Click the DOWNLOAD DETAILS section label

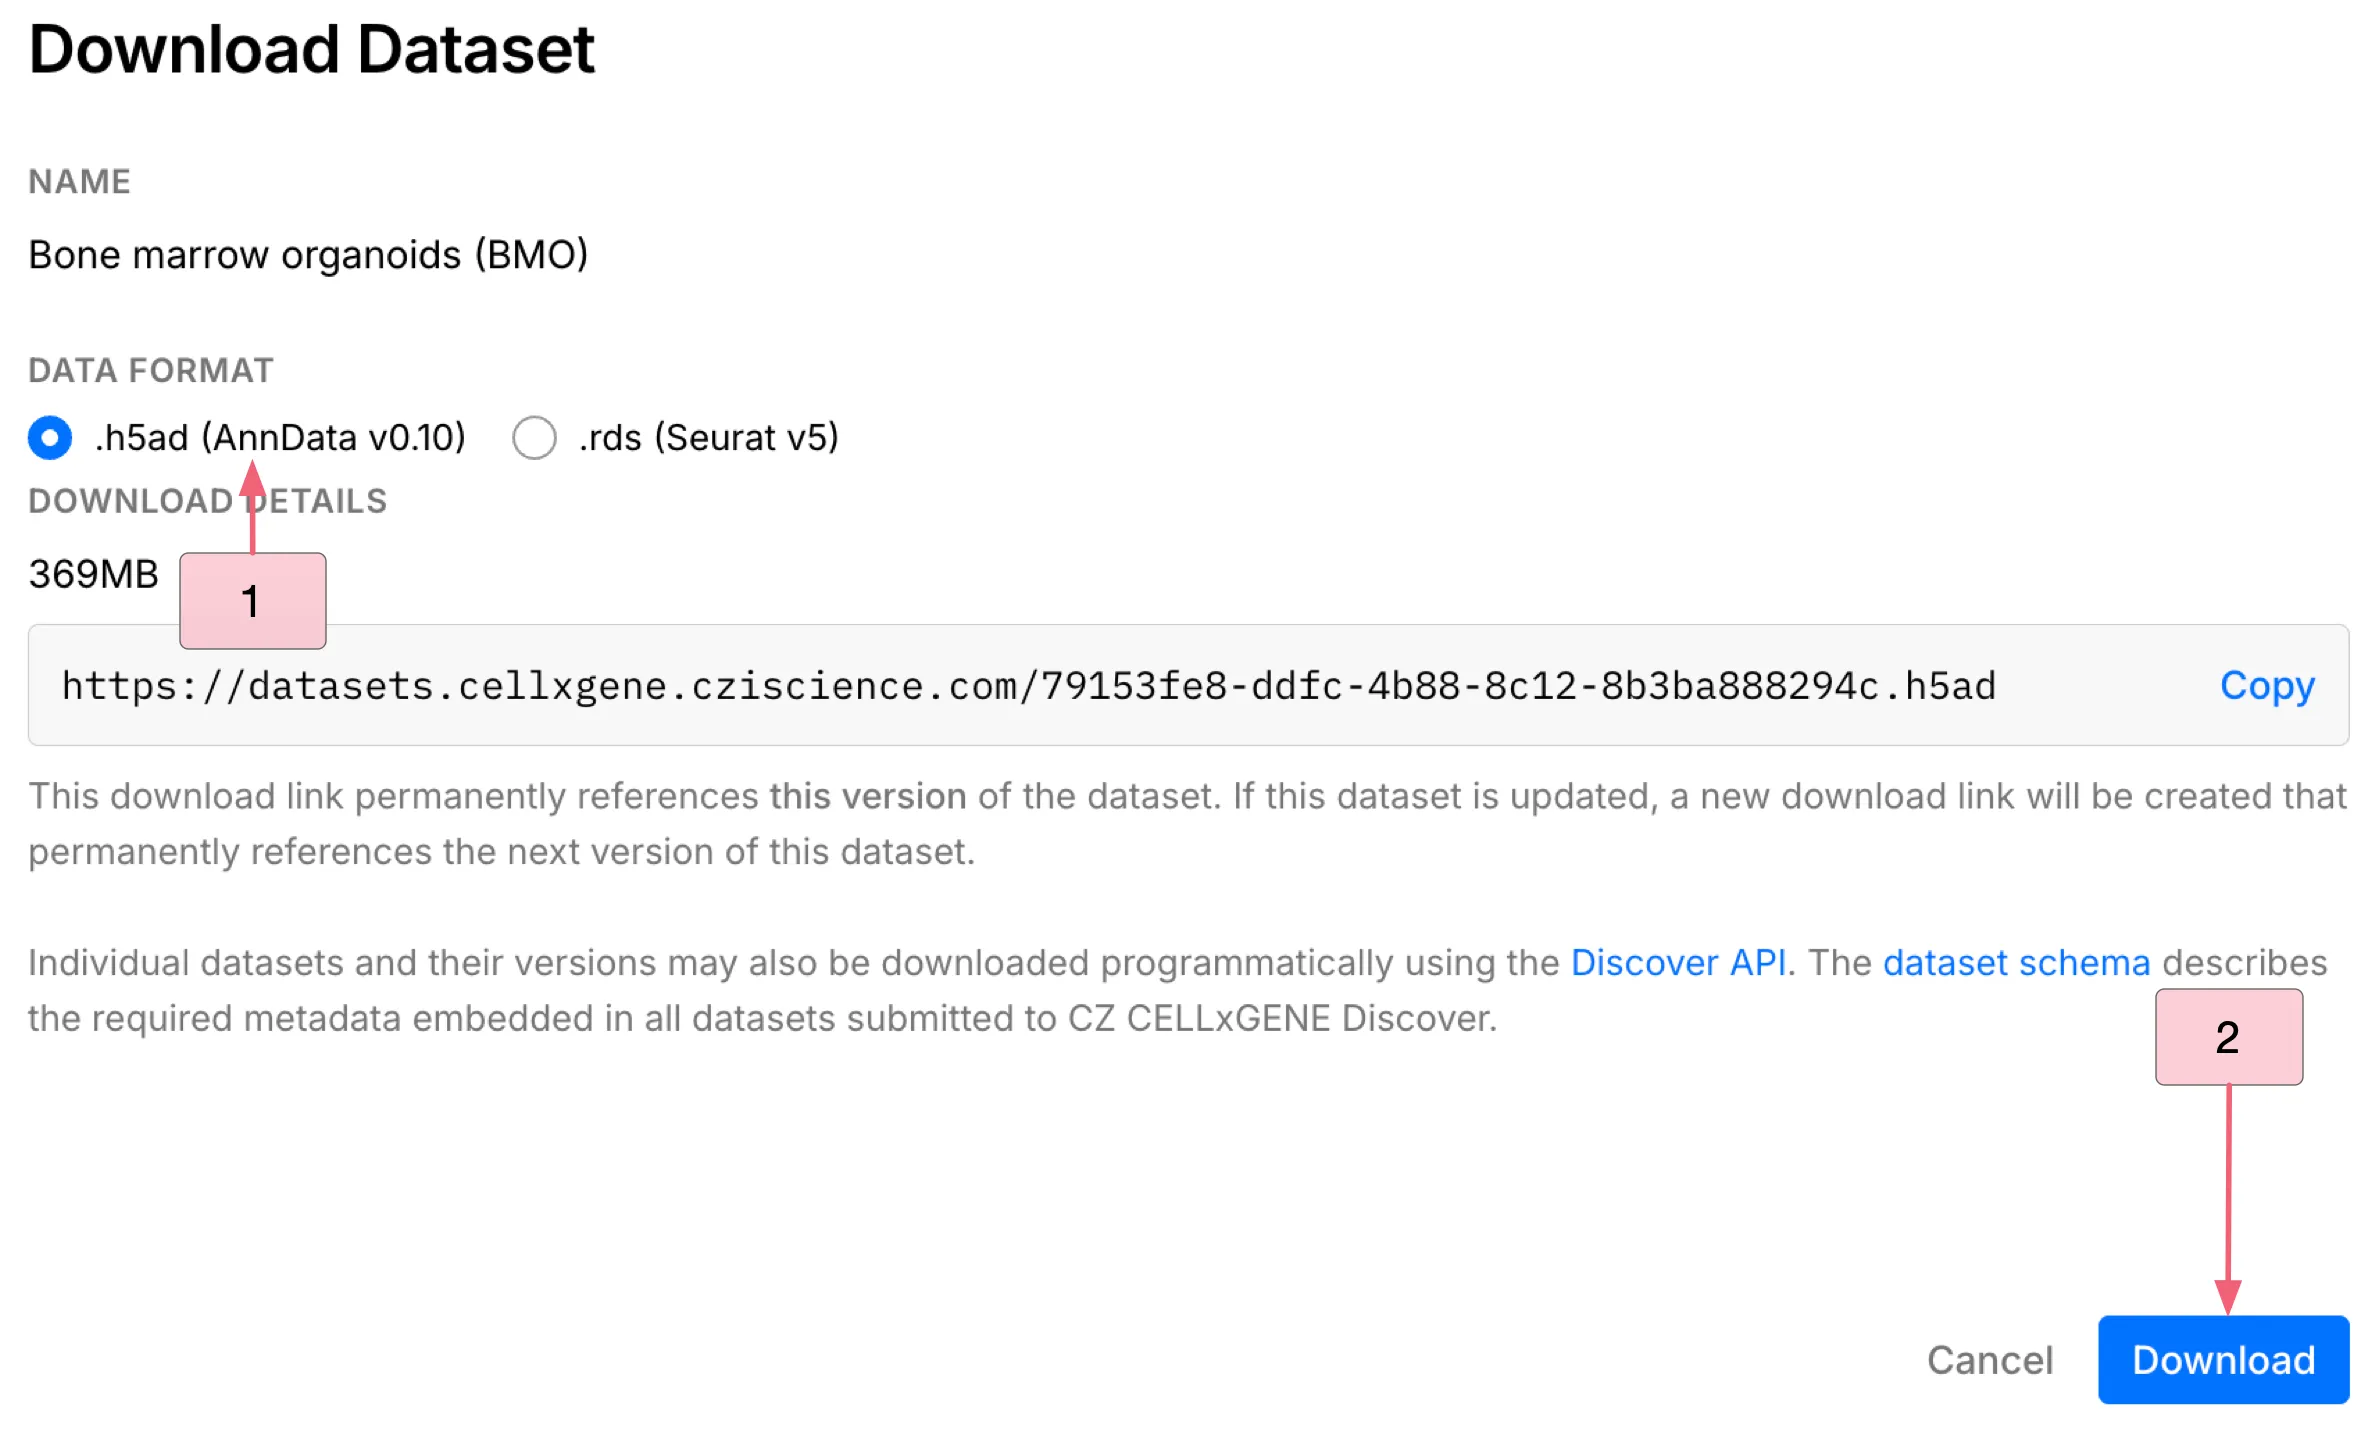(207, 501)
